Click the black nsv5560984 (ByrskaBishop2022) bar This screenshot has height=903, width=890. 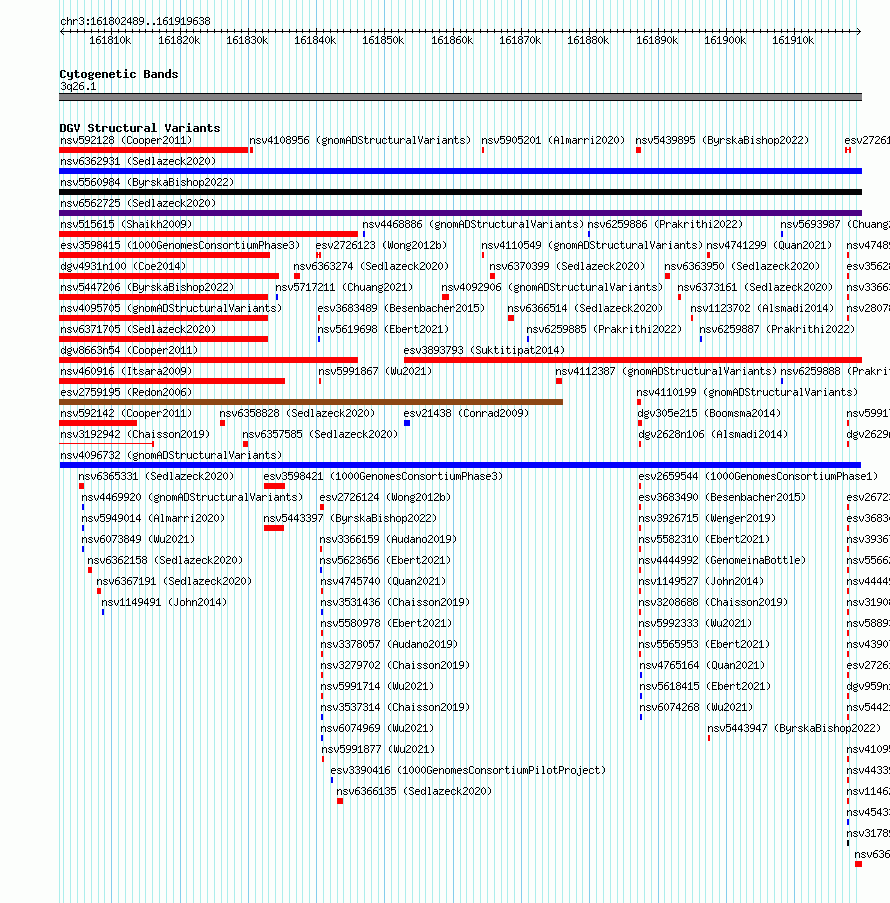point(460,192)
